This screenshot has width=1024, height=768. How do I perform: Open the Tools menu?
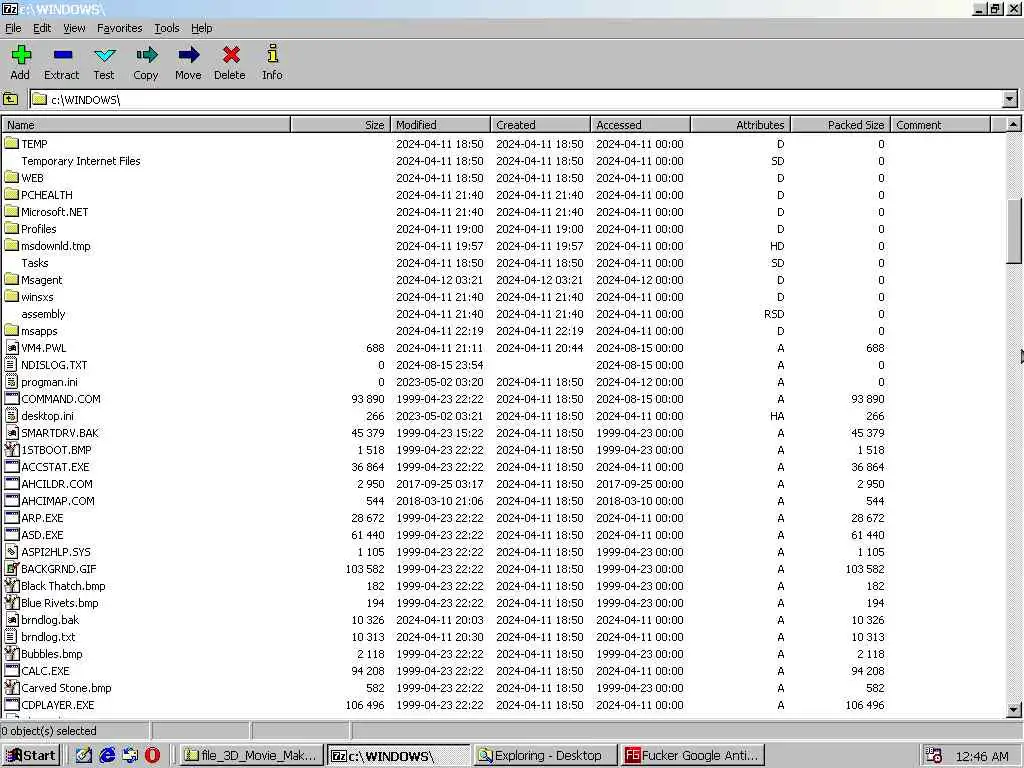[167, 28]
